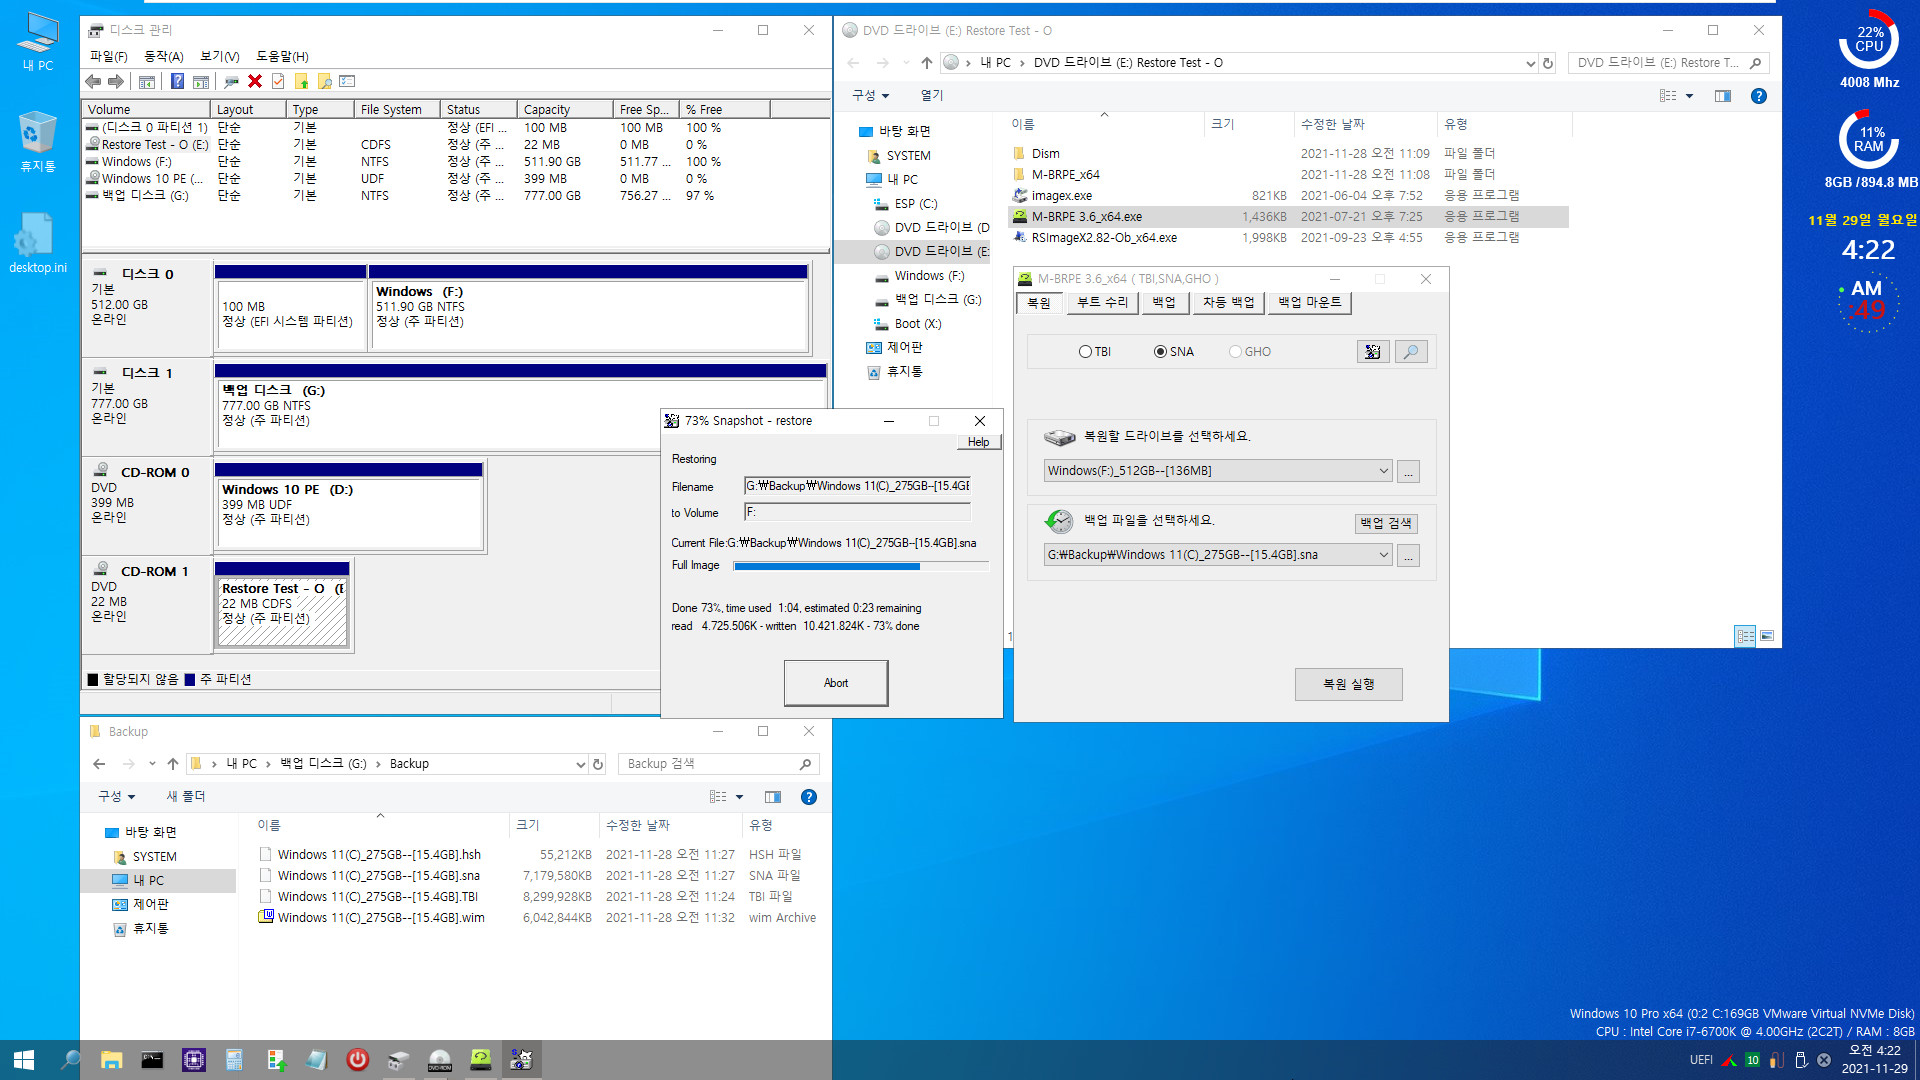Open the 파일(F) menu in Disk Management
This screenshot has height=1080, width=1920.
point(109,57)
